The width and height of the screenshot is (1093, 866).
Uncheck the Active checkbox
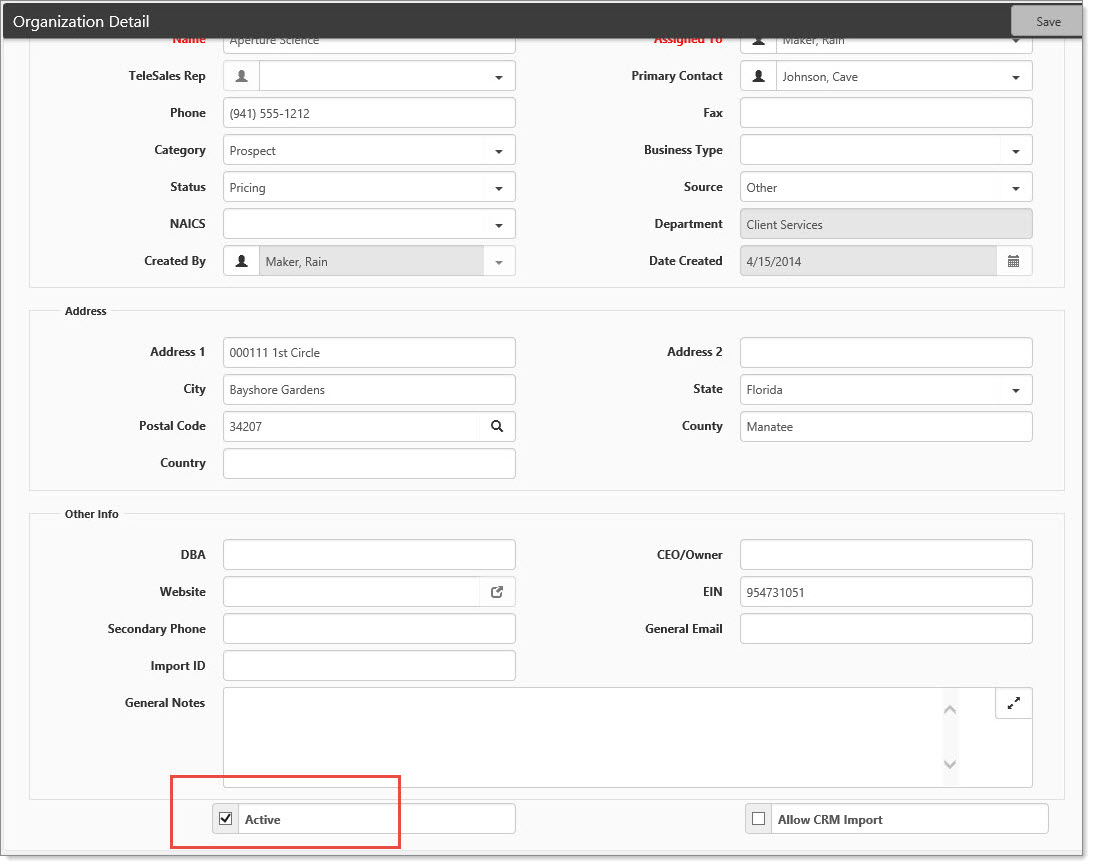click(225, 818)
